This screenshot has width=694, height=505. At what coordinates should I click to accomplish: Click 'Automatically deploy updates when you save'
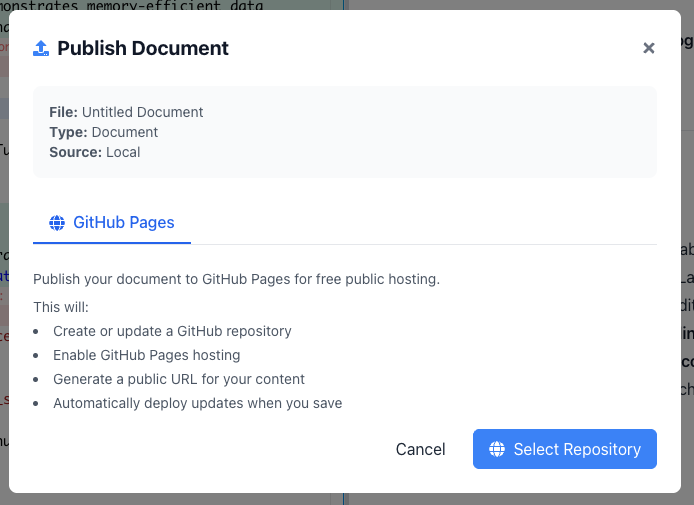pyautogui.click(x=197, y=403)
